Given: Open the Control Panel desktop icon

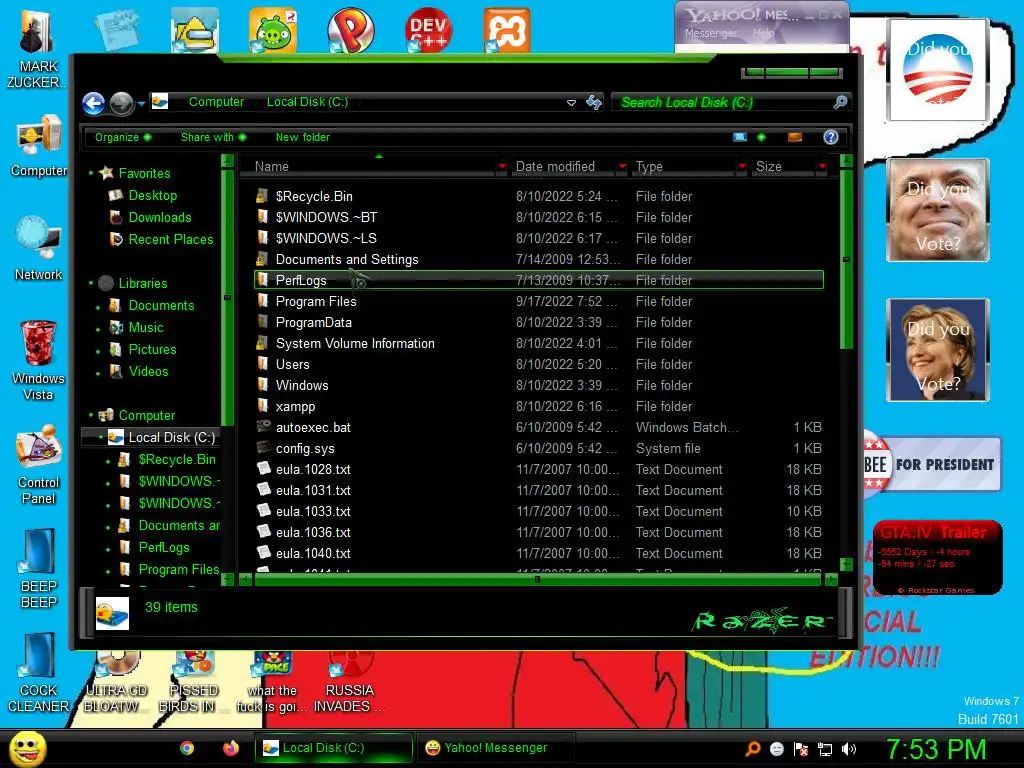Looking at the screenshot, I should [39, 465].
